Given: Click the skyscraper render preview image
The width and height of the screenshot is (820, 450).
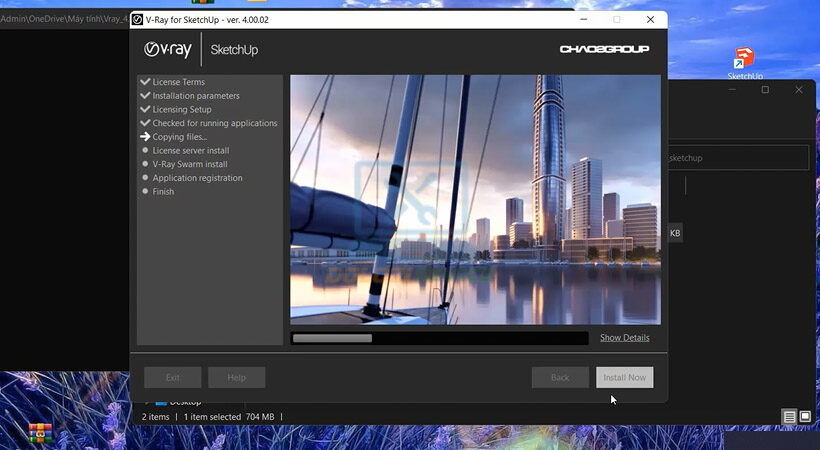Looking at the screenshot, I should pyautogui.click(x=475, y=199).
